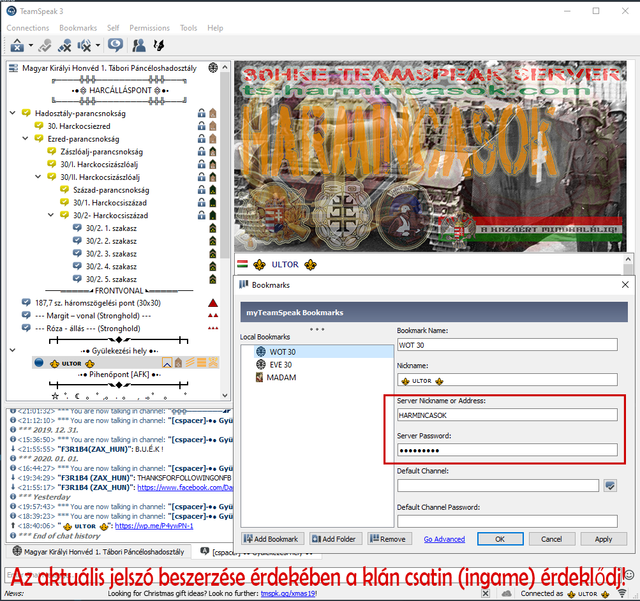640x601 pixels.
Task: Click channel tree scrollbar up arrow
Action: pos(225,67)
